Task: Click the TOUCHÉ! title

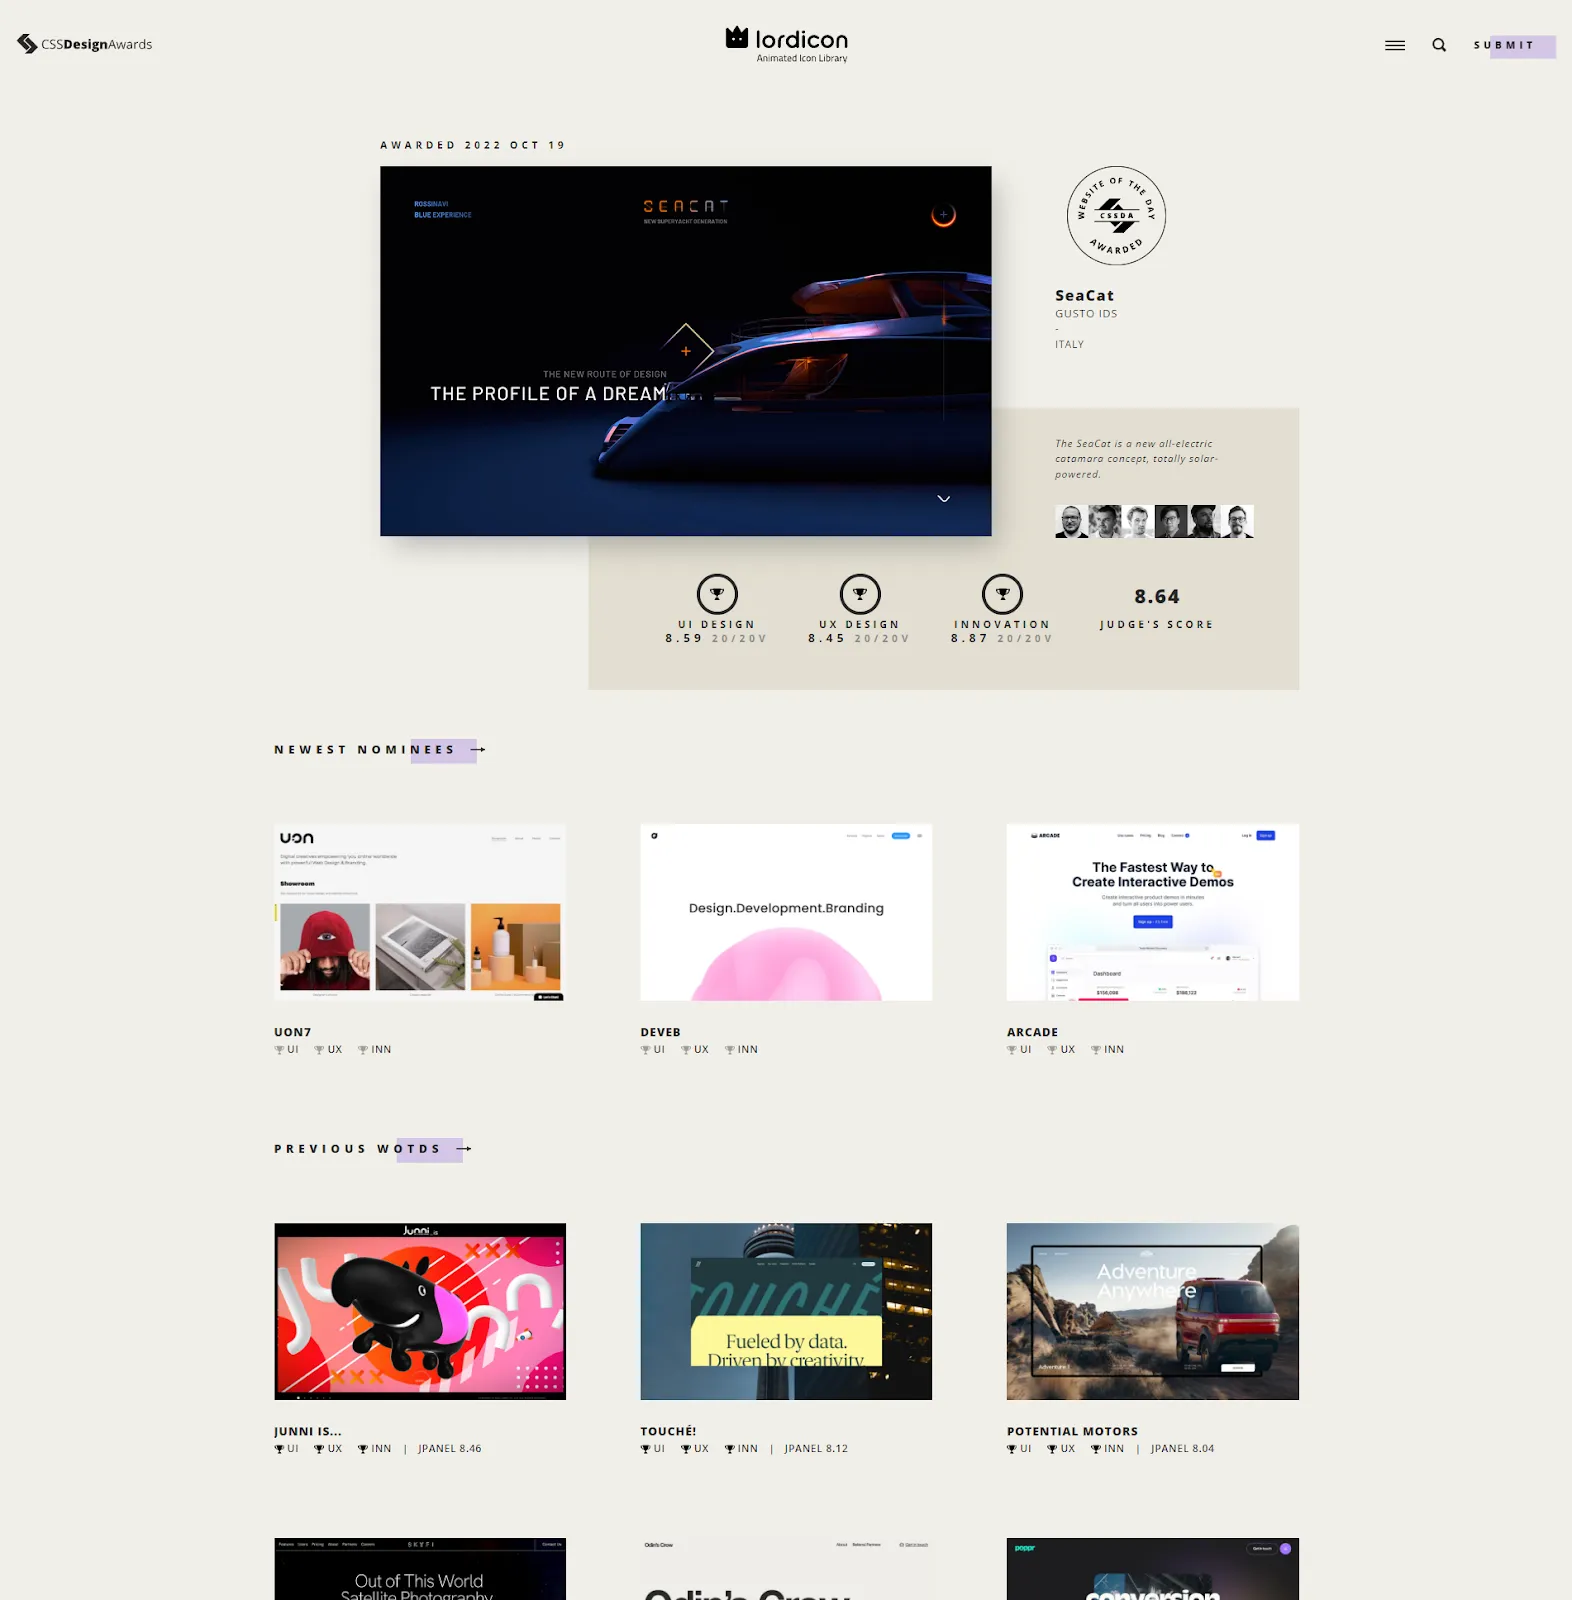Action: (668, 1431)
